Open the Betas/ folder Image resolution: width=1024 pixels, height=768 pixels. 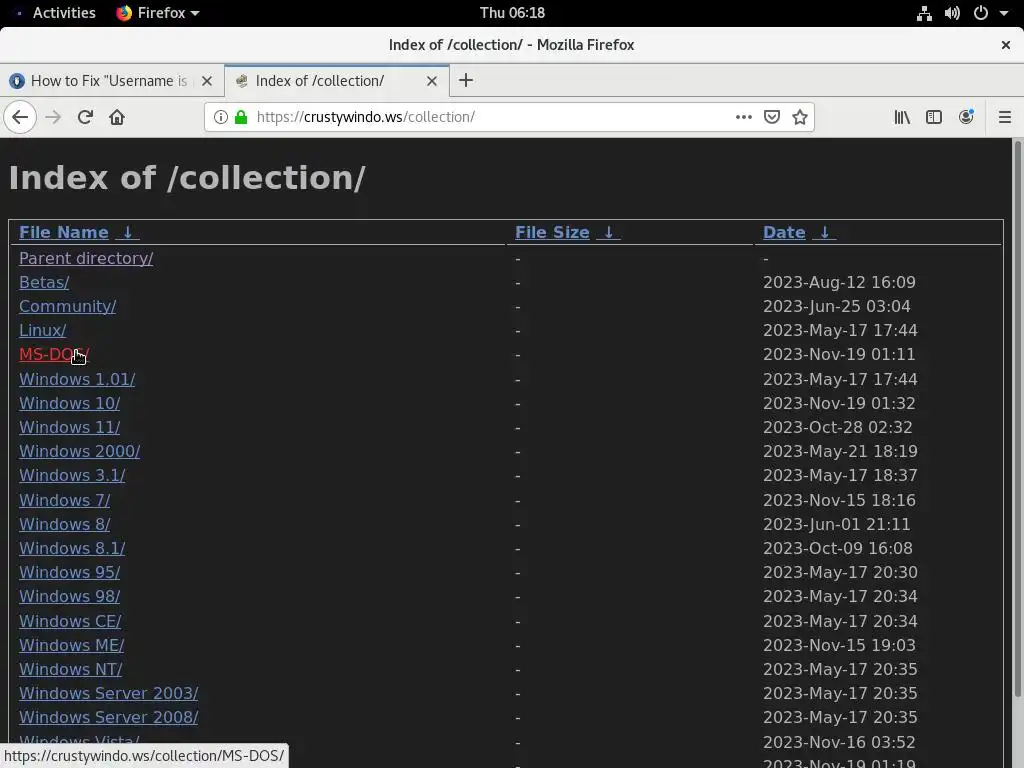[44, 282]
